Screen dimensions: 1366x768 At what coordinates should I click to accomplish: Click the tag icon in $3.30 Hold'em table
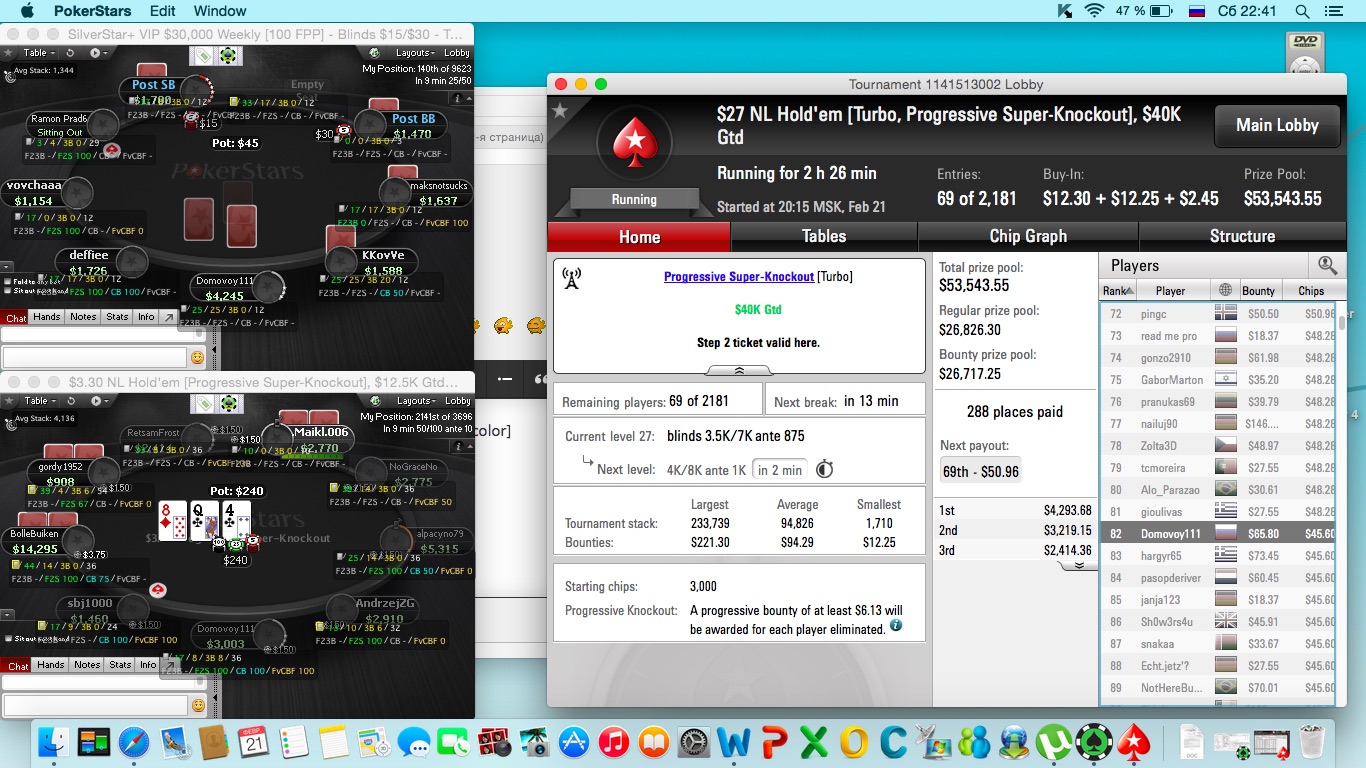tap(204, 403)
